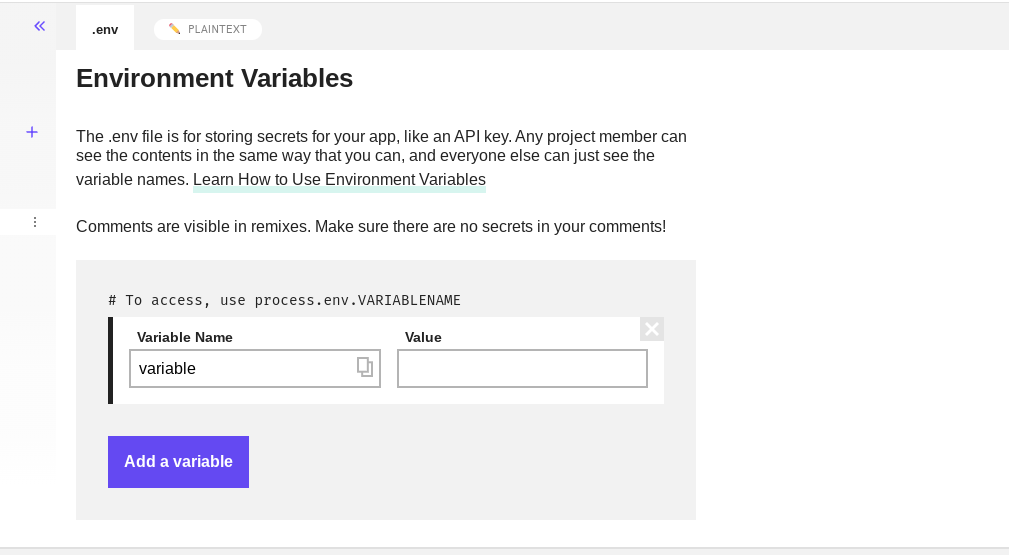The height and width of the screenshot is (555, 1009).
Task: Open Learn How to Use Environment Variables link
Action: pyautogui.click(x=339, y=180)
